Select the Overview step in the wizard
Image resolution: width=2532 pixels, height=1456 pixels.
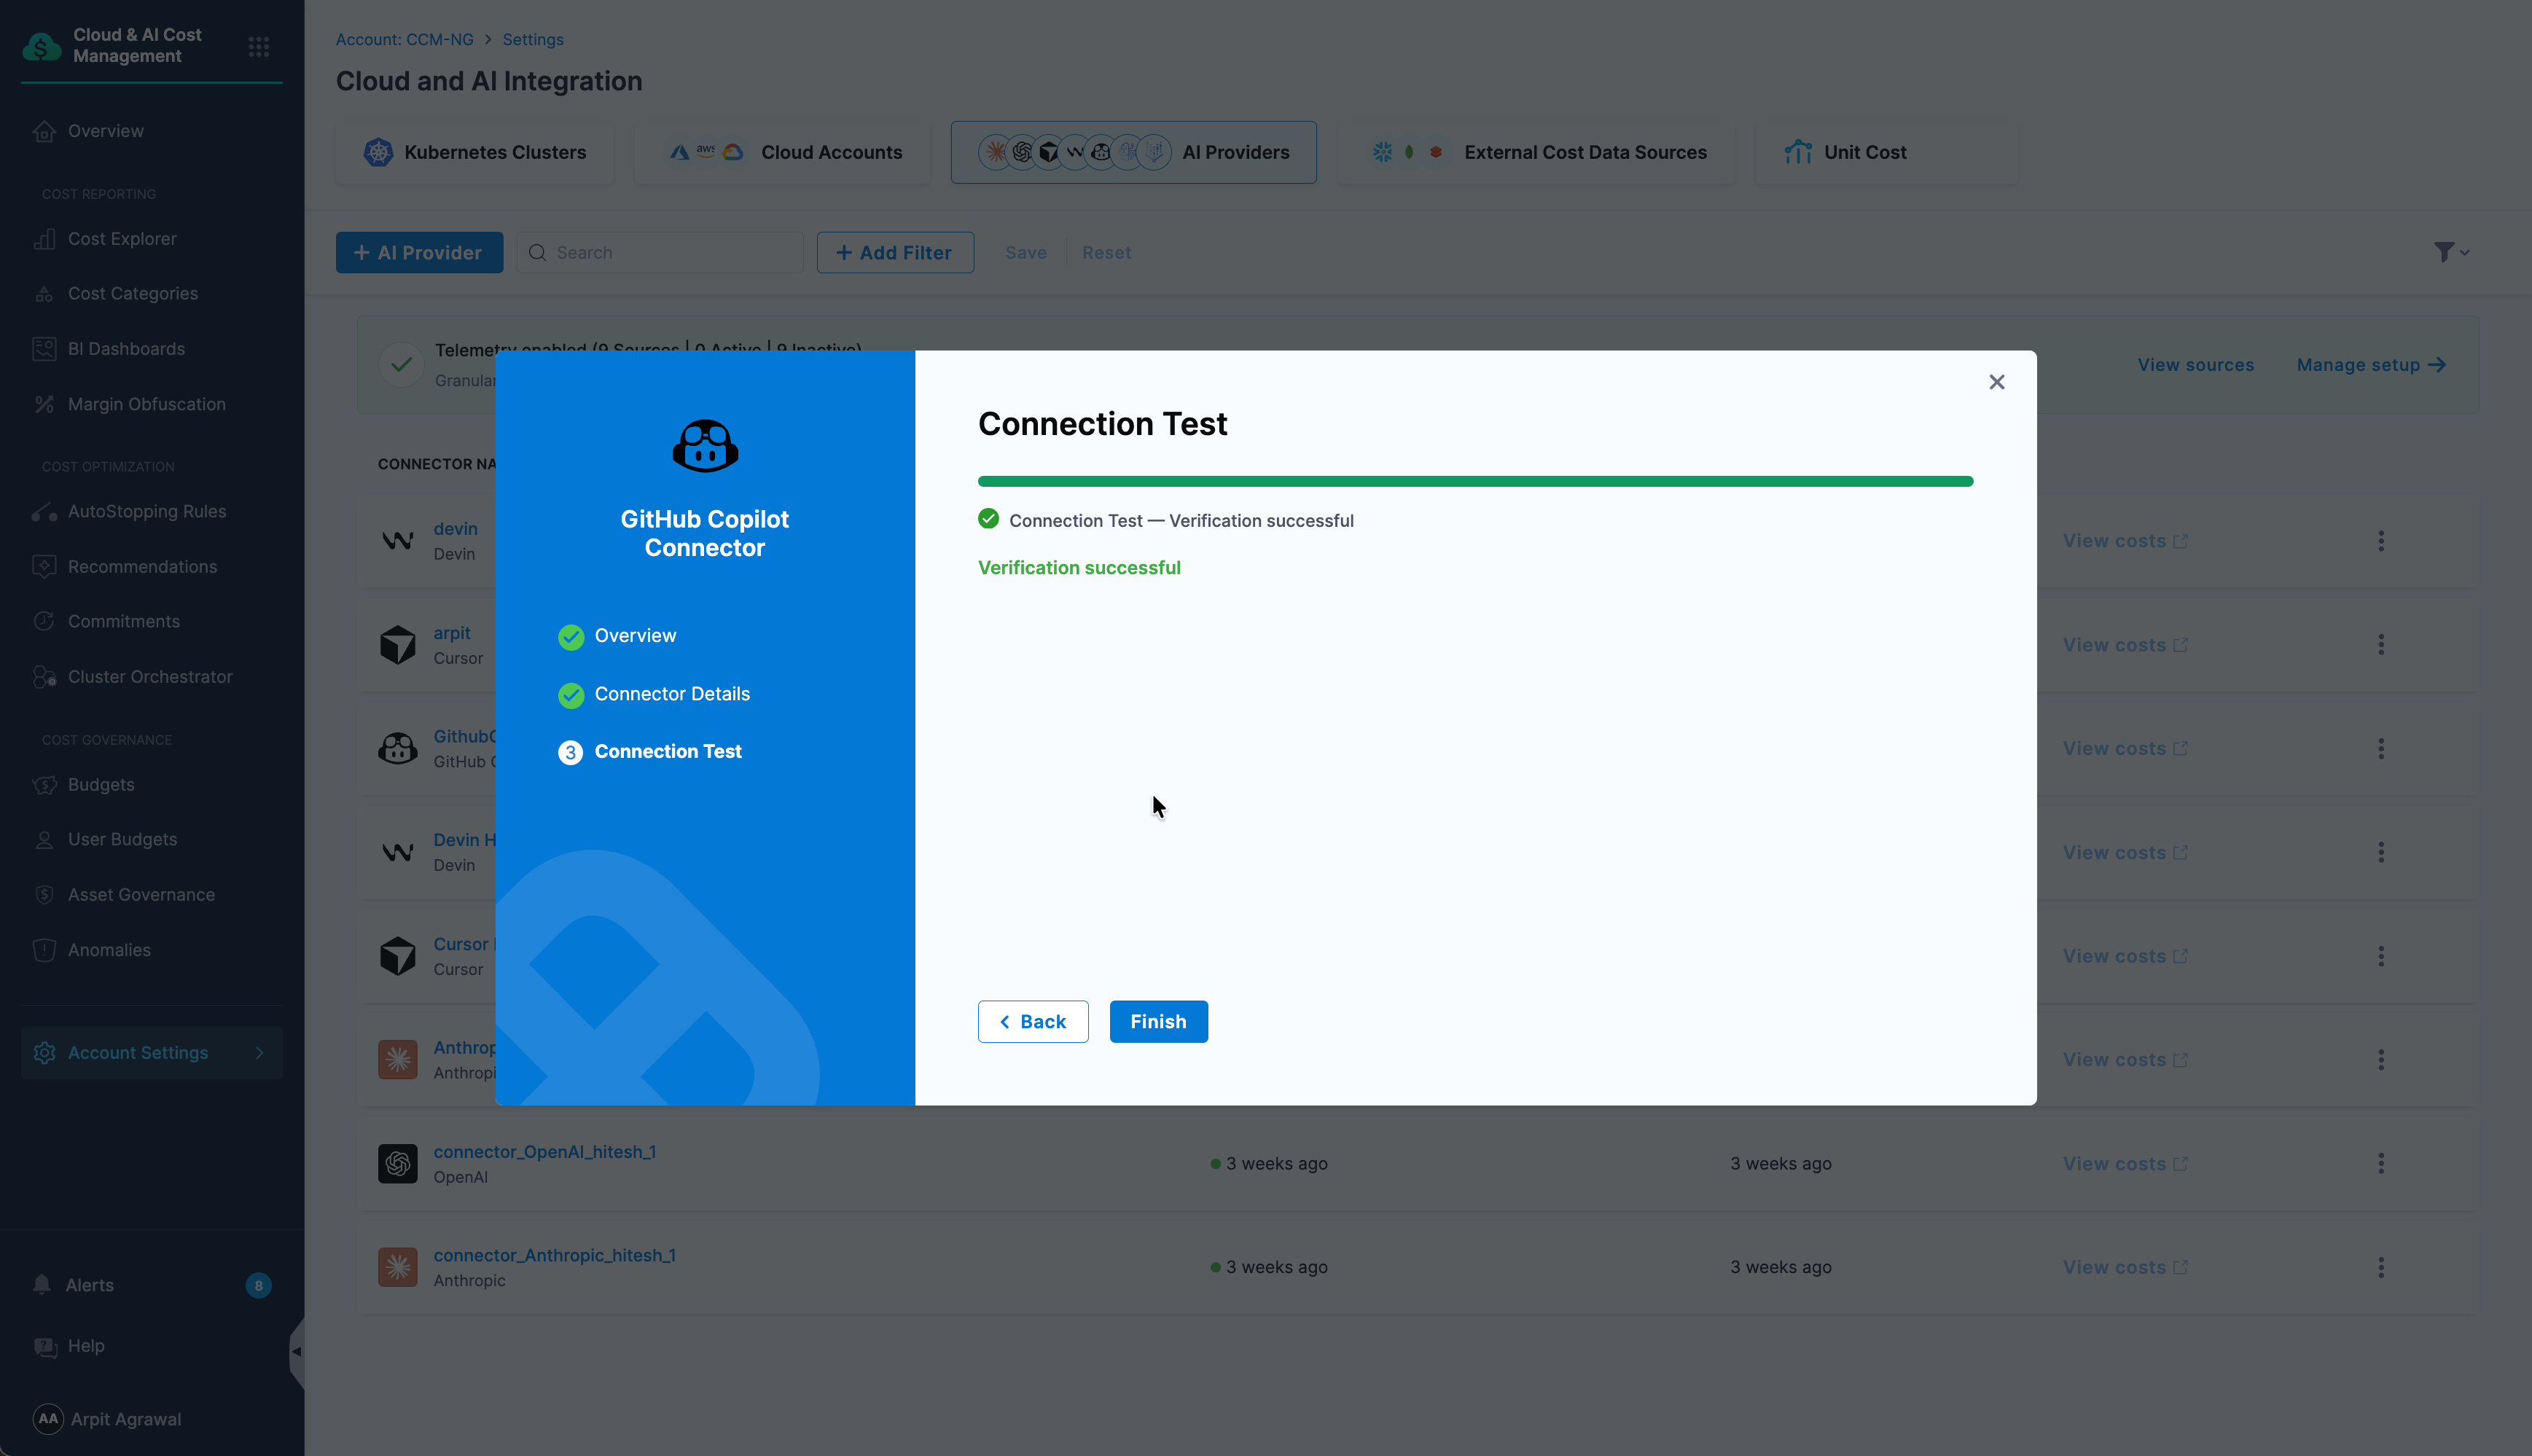(617, 636)
